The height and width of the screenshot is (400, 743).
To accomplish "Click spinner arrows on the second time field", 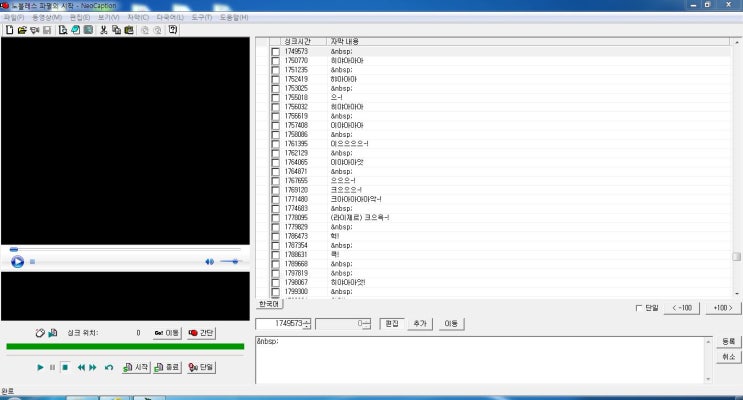I will click(367, 324).
